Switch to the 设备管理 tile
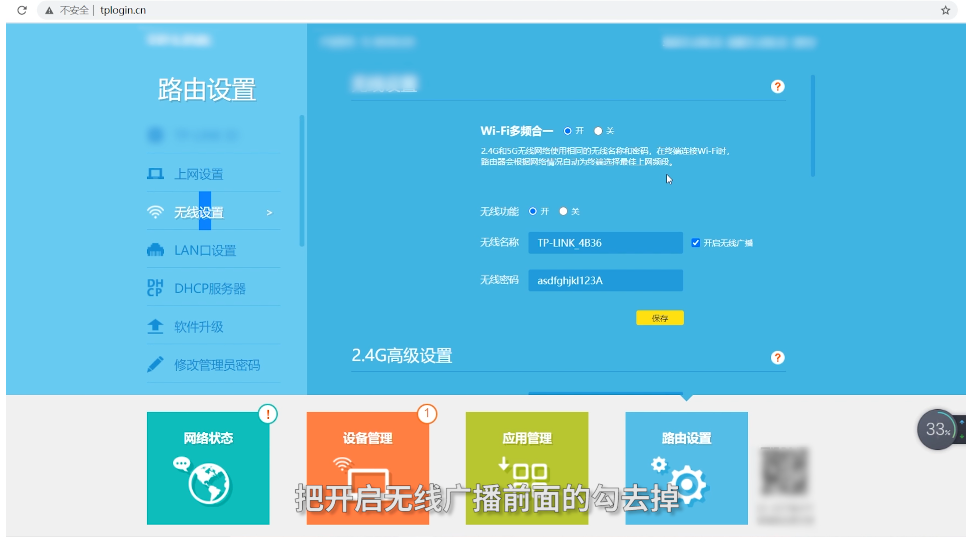 tap(367, 468)
